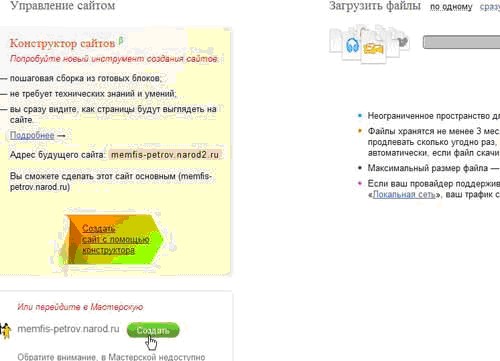This screenshot has width=500, height=361.
Task: Click the gray file upload field
Action: click(x=461, y=42)
